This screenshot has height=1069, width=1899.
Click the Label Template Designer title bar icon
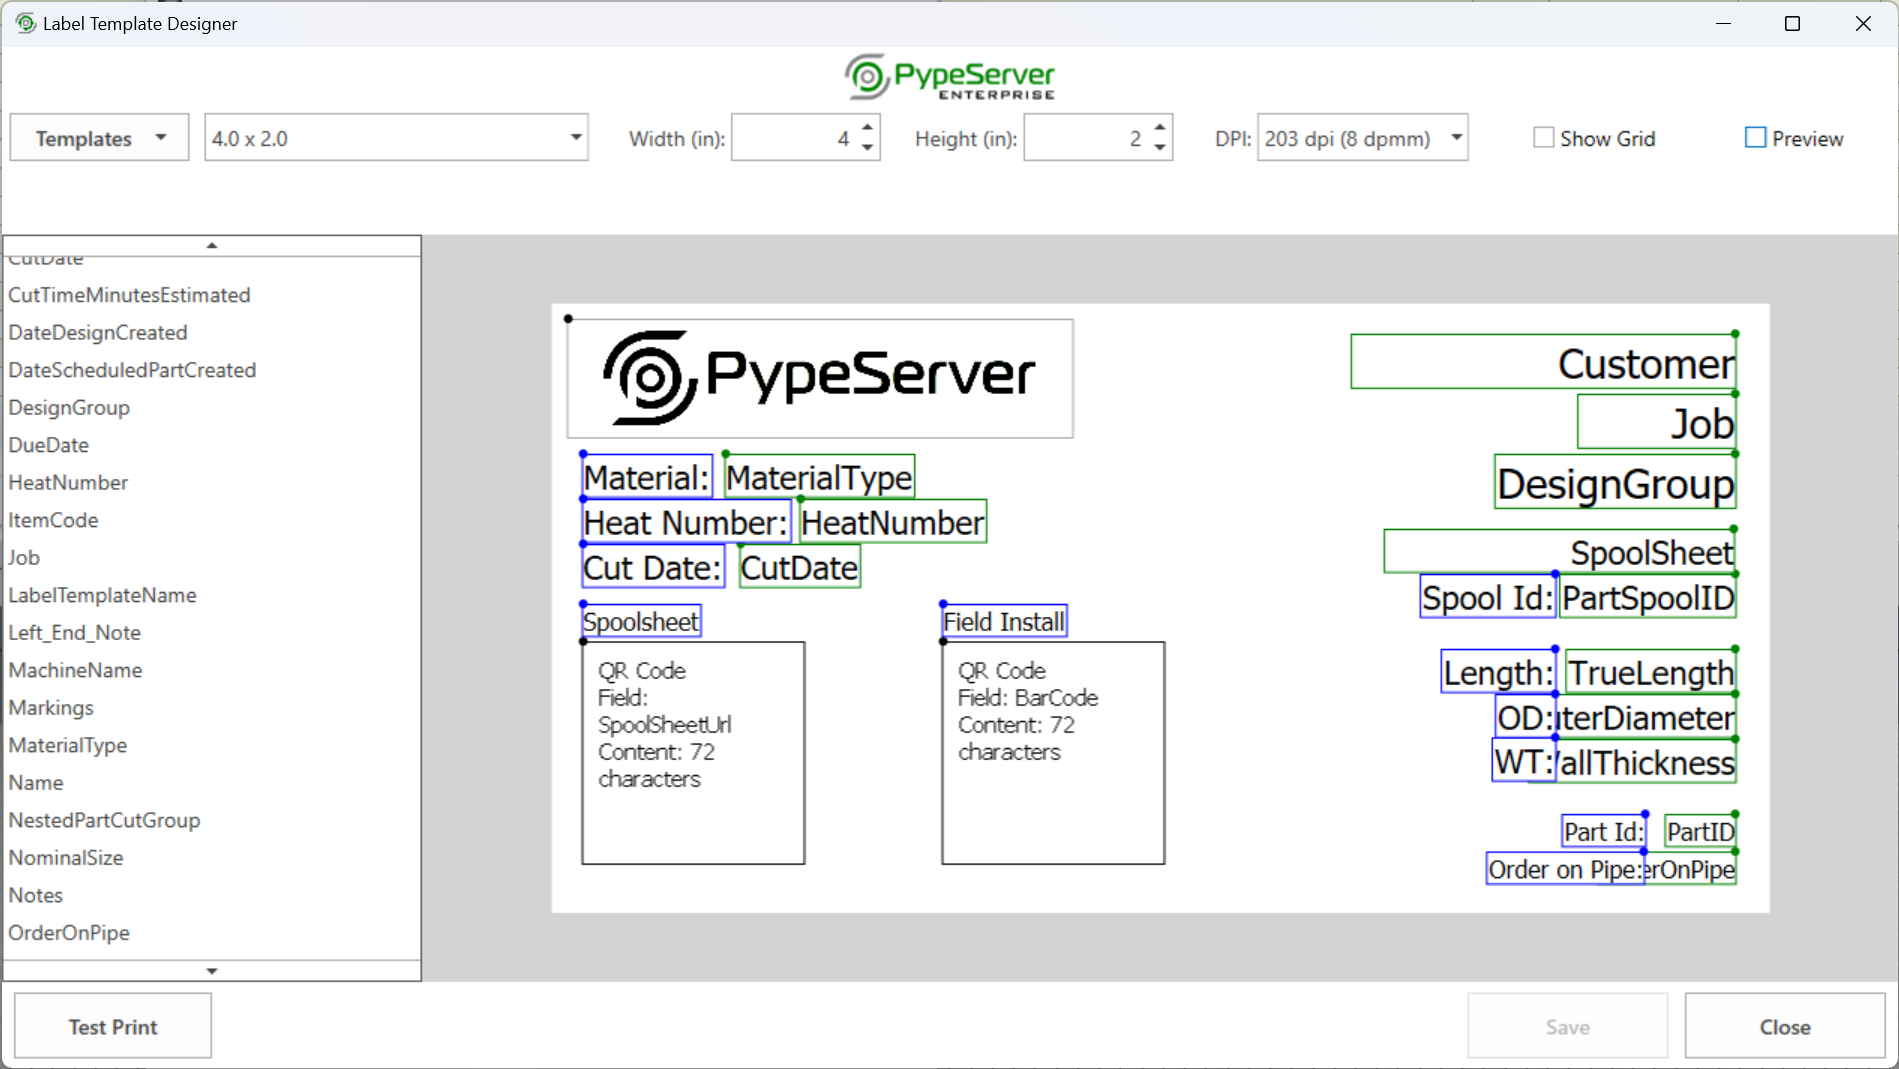(25, 23)
